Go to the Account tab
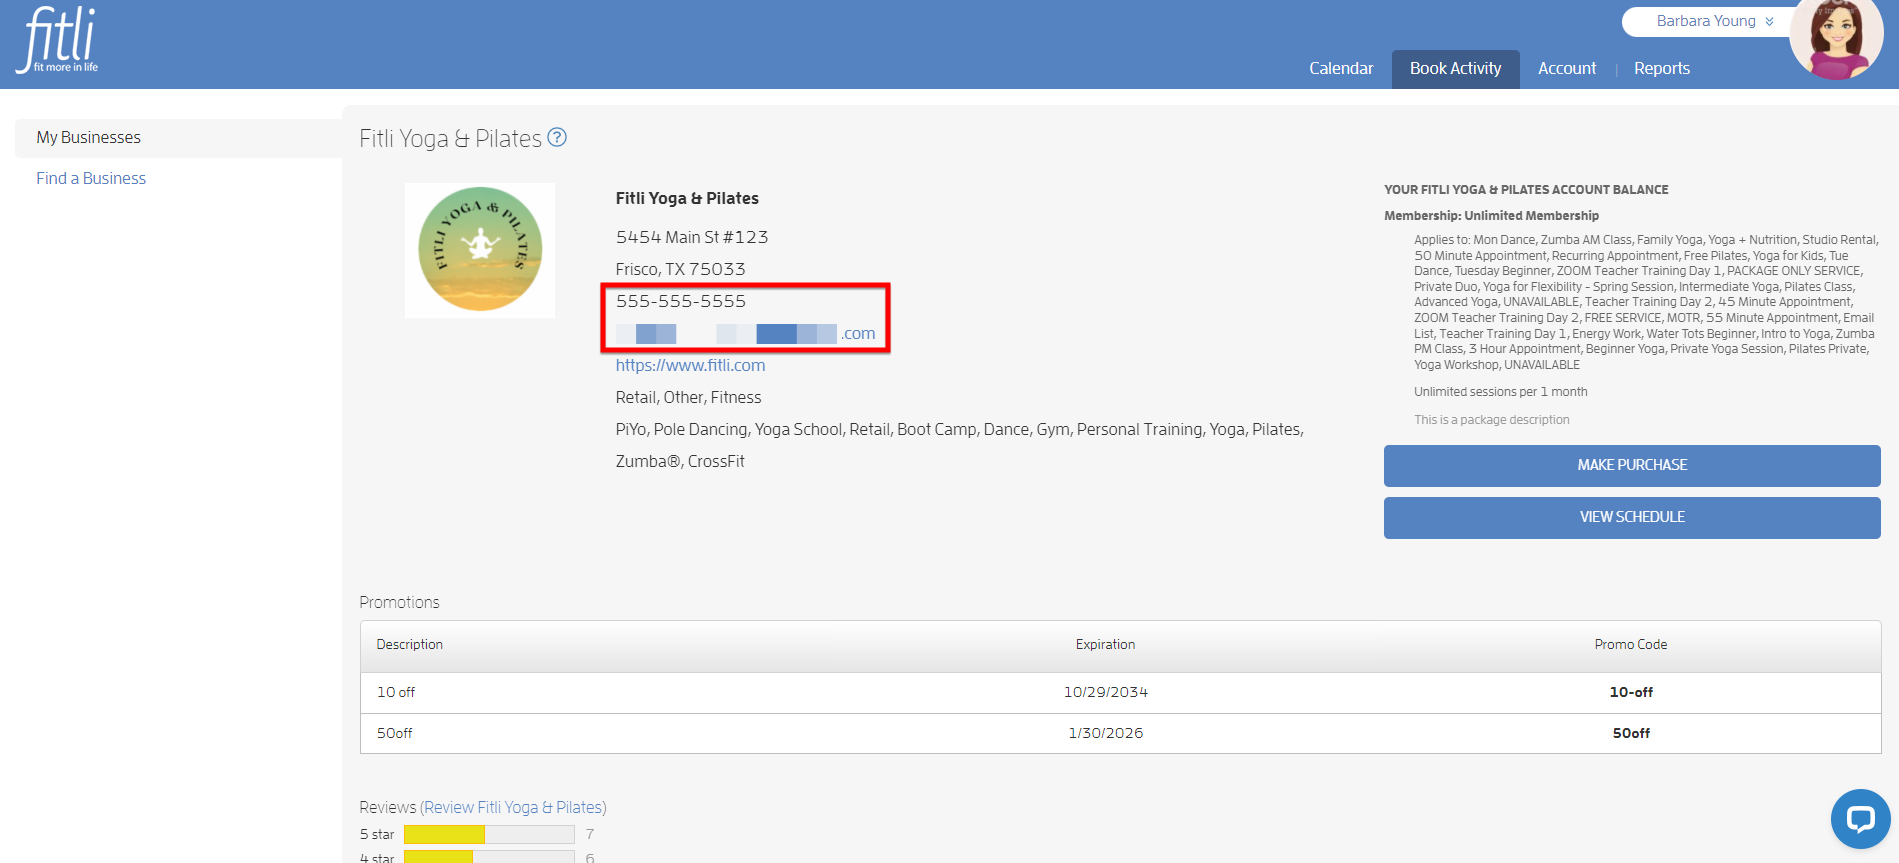Image resolution: width=1899 pixels, height=863 pixels. [x=1567, y=68]
